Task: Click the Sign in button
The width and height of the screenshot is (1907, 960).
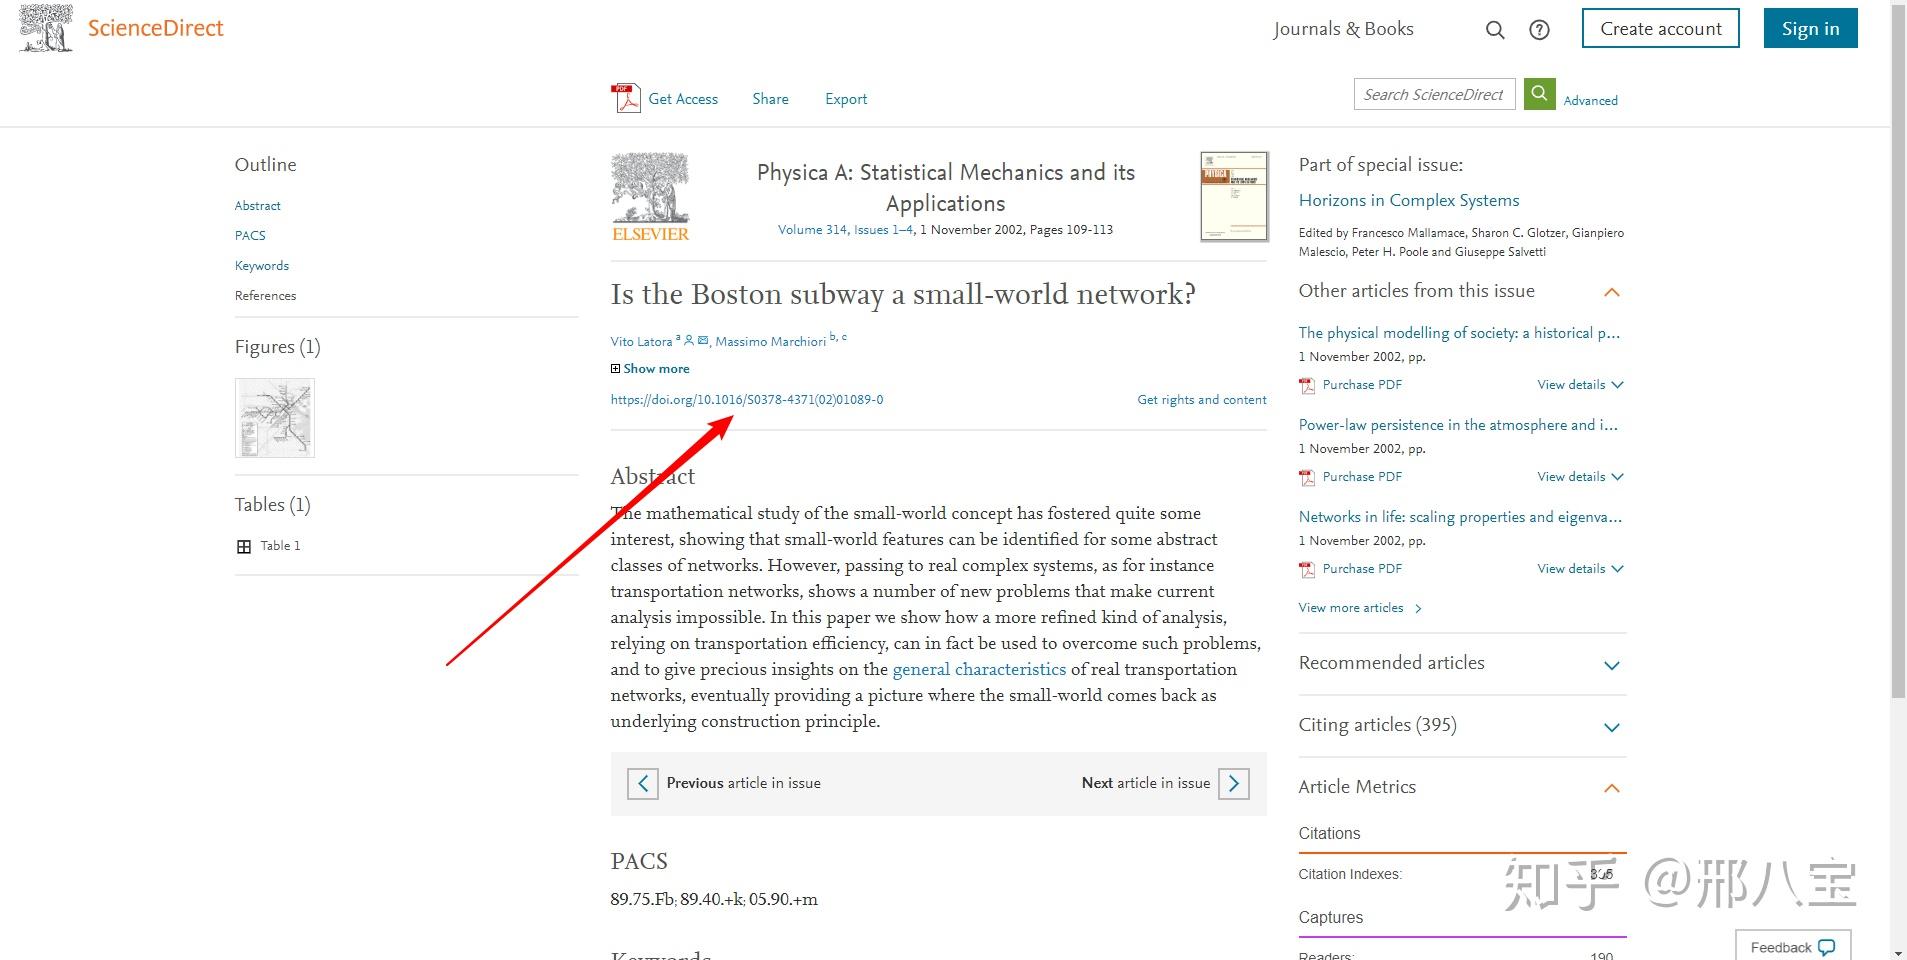Action: click(1811, 28)
